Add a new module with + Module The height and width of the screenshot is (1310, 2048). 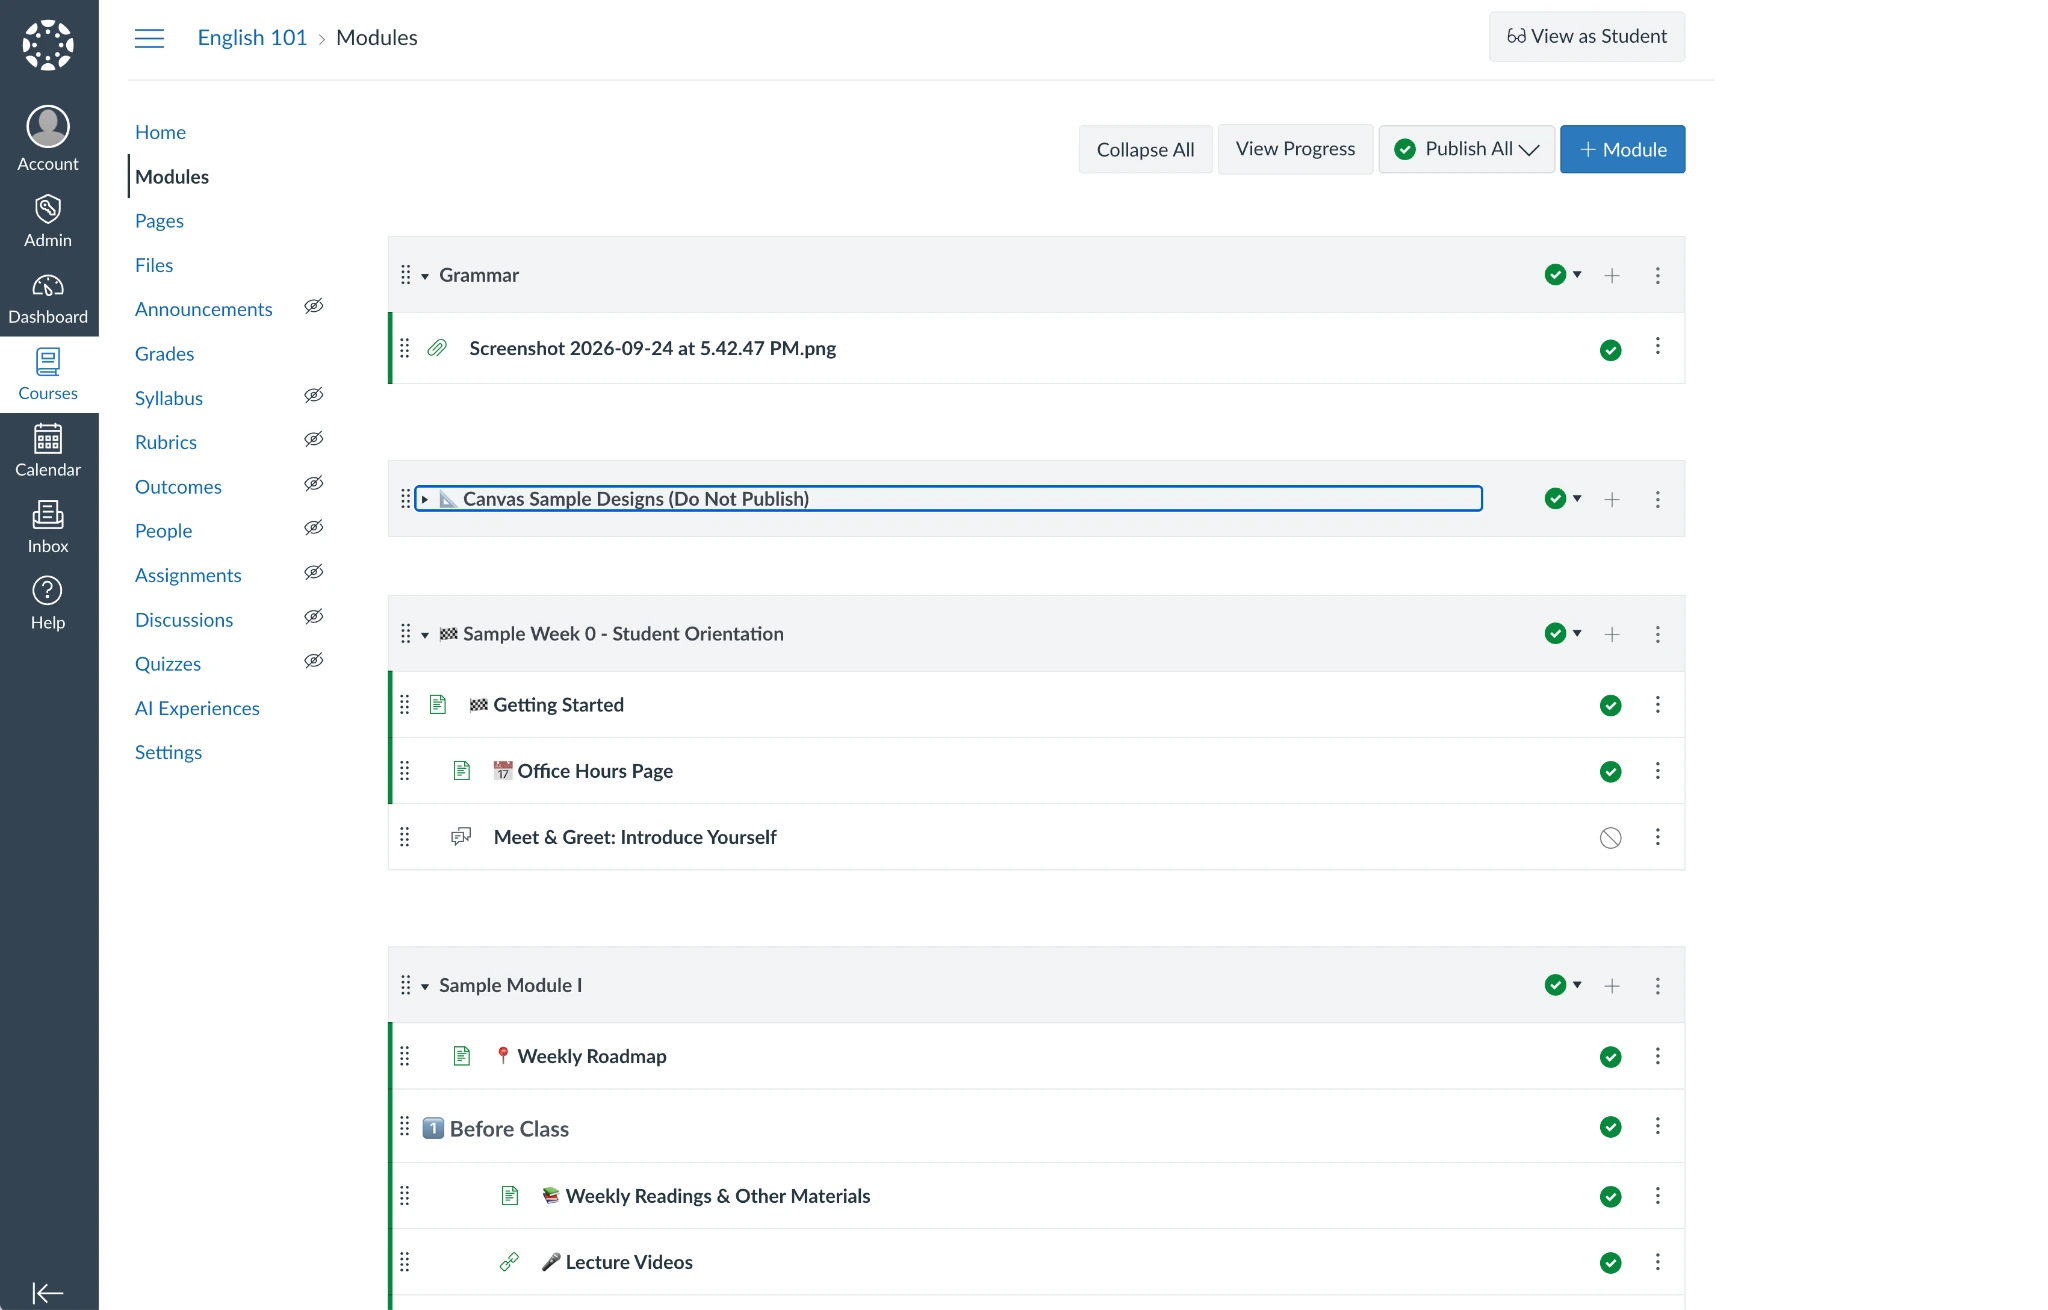click(x=1622, y=149)
